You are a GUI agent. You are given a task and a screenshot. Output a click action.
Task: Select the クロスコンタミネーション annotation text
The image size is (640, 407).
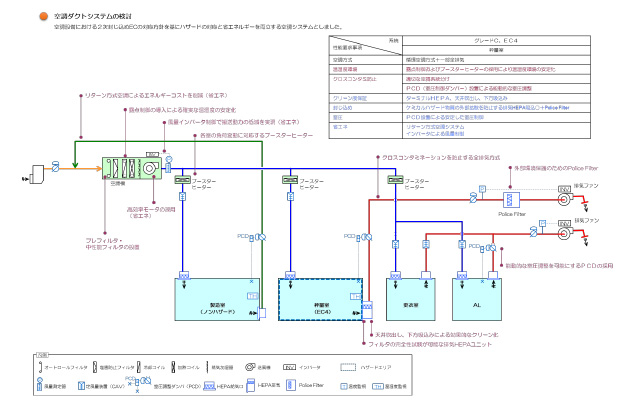point(428,157)
